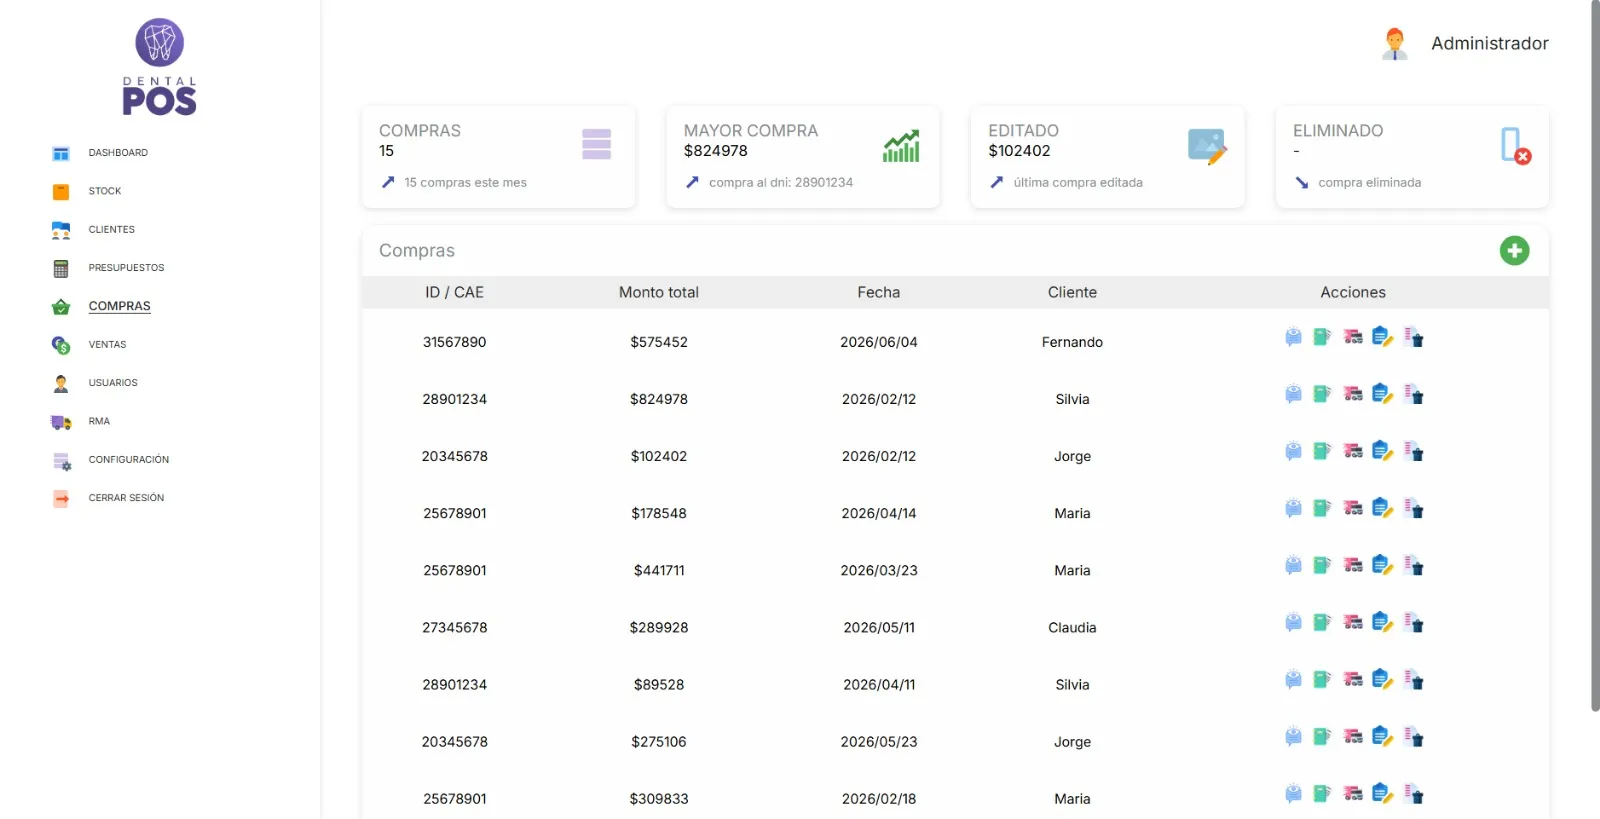The image size is (1600, 819).
Task: Click the Eliminado summary card
Action: click(x=1412, y=157)
